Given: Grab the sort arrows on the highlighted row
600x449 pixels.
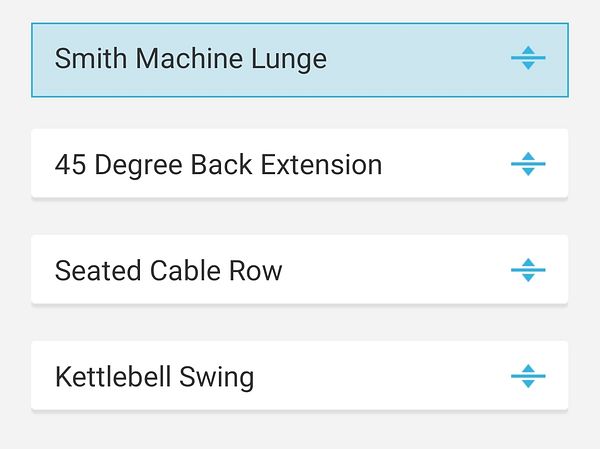Looking at the screenshot, I should 528,59.
